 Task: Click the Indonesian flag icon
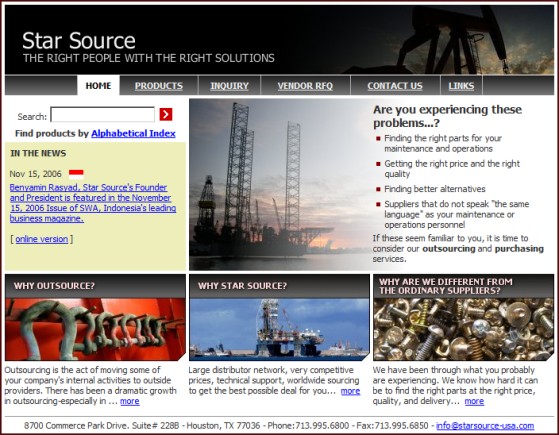tap(76, 174)
